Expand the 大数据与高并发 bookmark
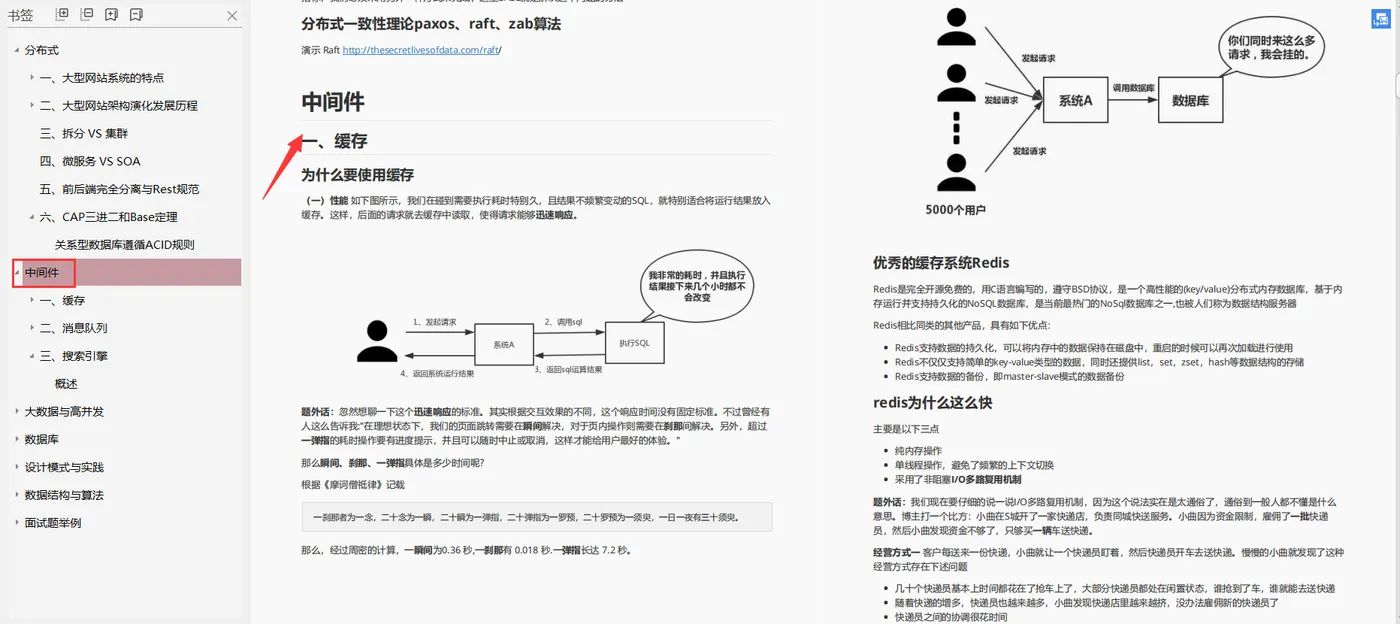Image resolution: width=1400 pixels, height=624 pixels. (x=16, y=411)
